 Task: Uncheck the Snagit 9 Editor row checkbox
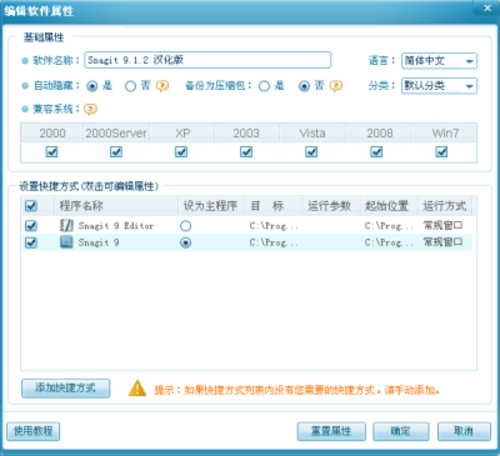click(31, 226)
